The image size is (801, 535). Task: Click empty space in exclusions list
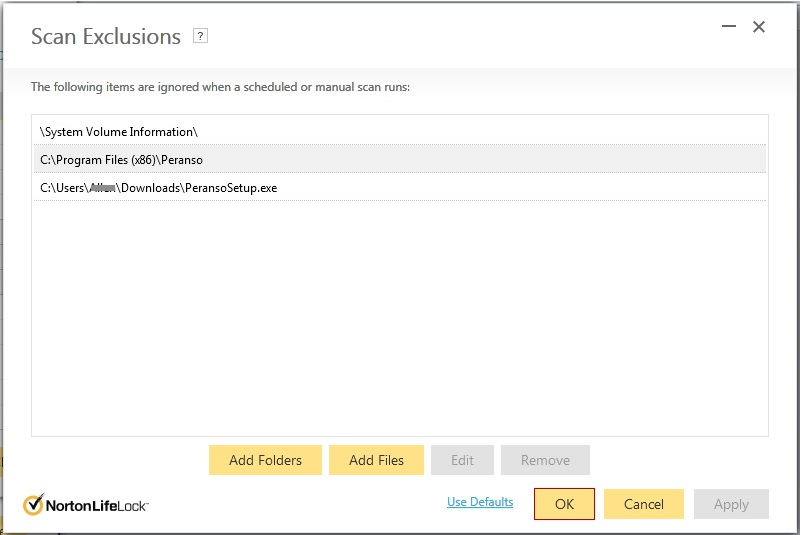tap(400, 320)
